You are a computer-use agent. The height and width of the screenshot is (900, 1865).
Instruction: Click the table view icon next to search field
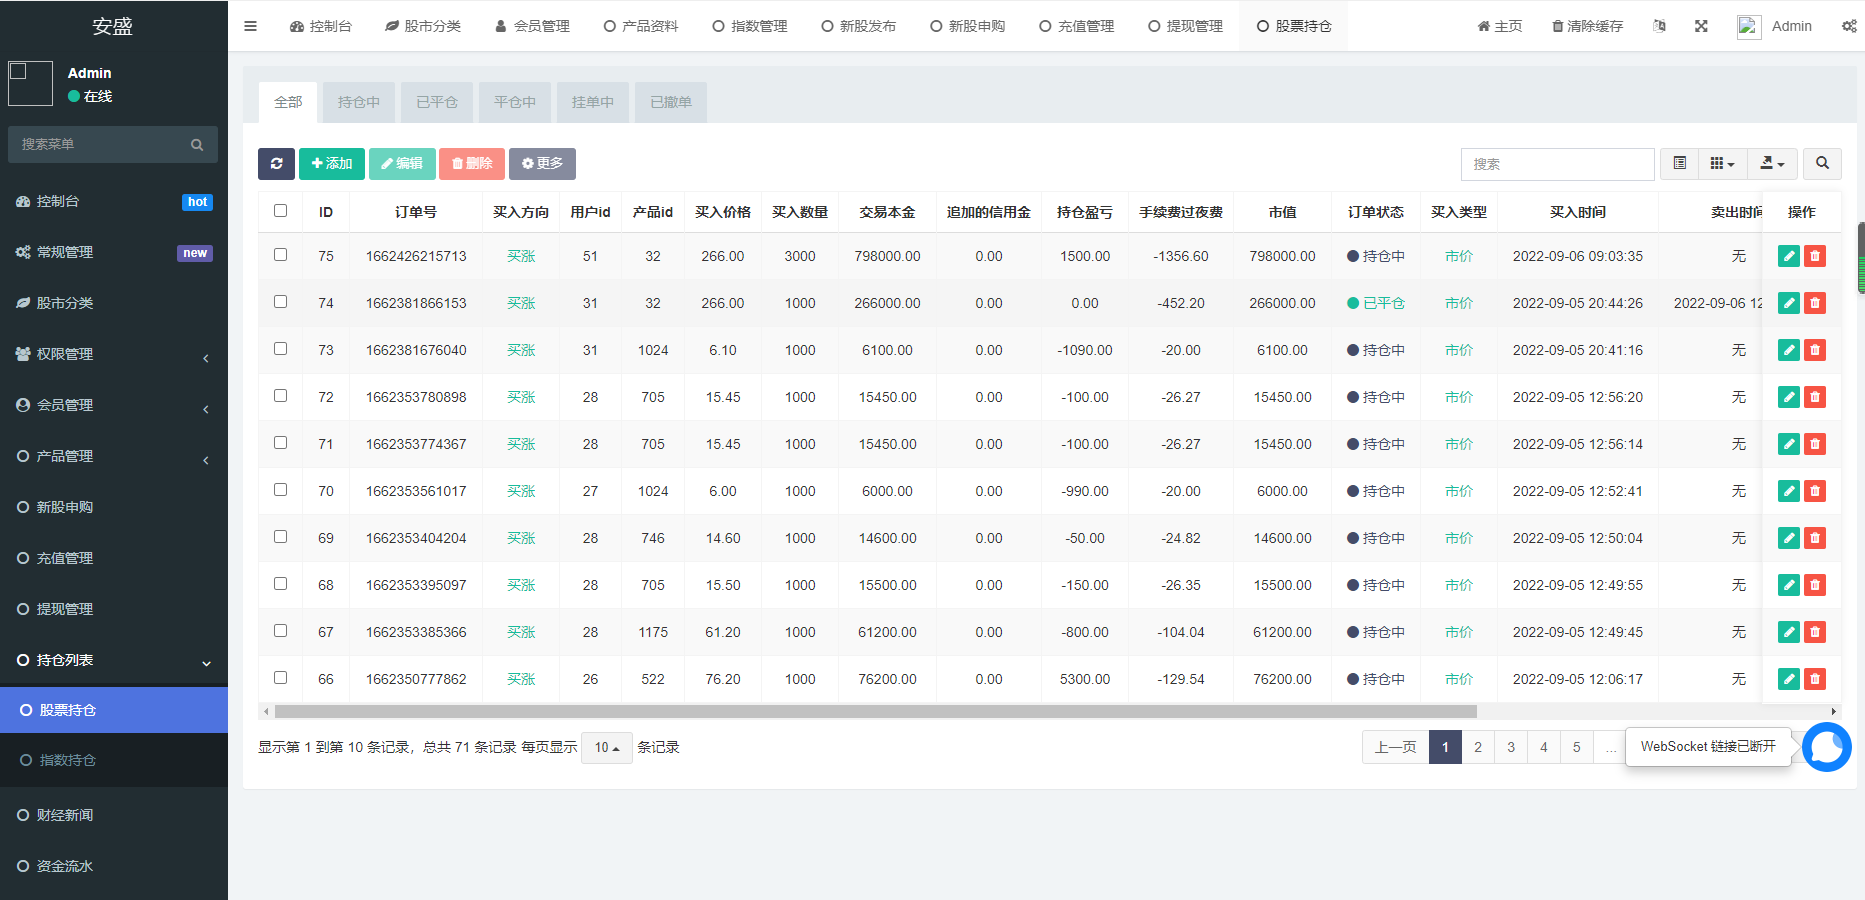[x=1679, y=163]
